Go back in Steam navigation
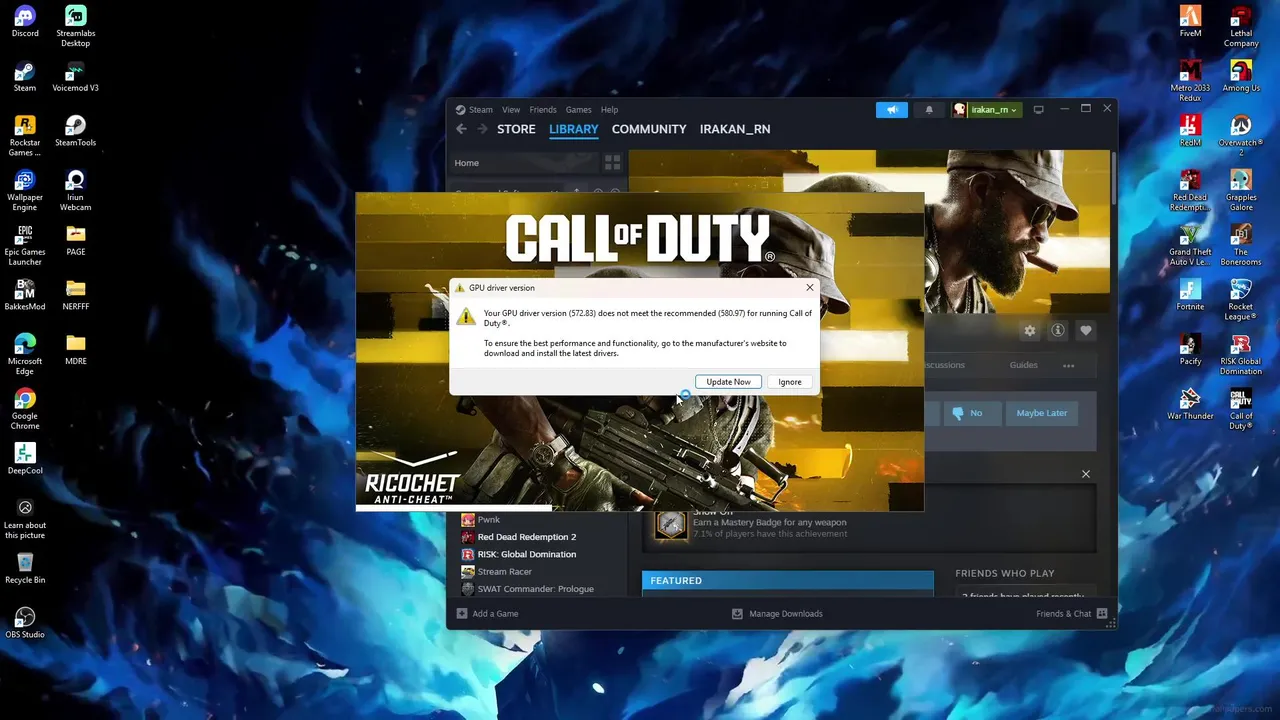The width and height of the screenshot is (1280, 720). [x=461, y=129]
